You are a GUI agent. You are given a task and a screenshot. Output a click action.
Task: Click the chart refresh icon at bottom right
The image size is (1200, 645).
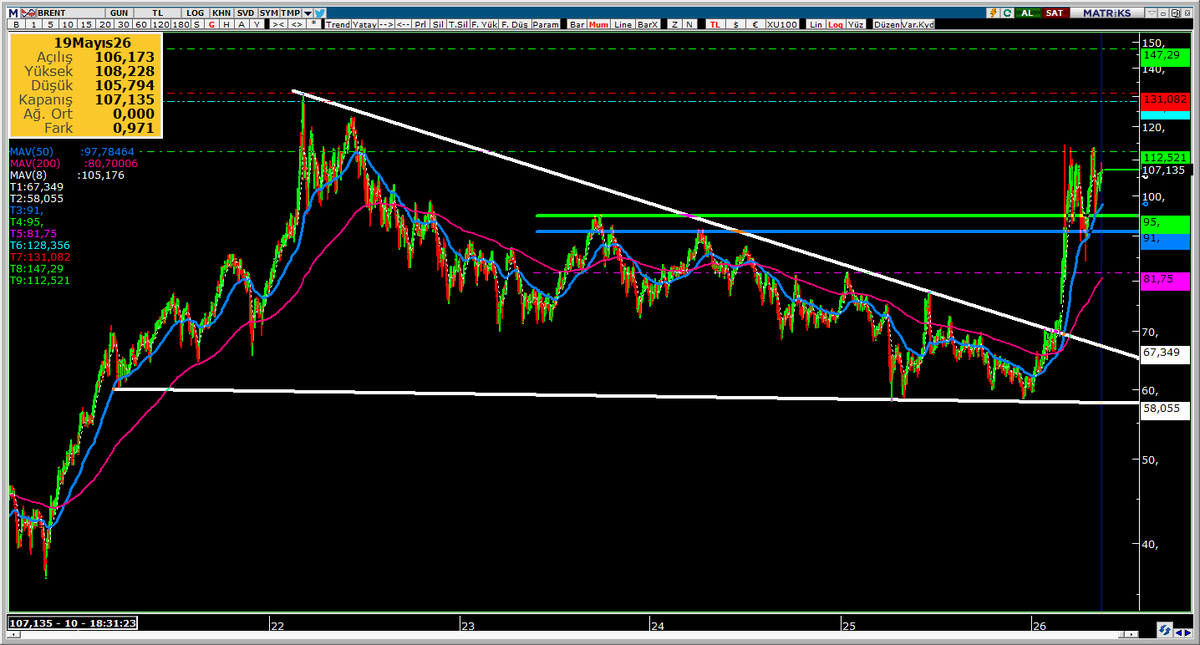pyautogui.click(x=1165, y=631)
